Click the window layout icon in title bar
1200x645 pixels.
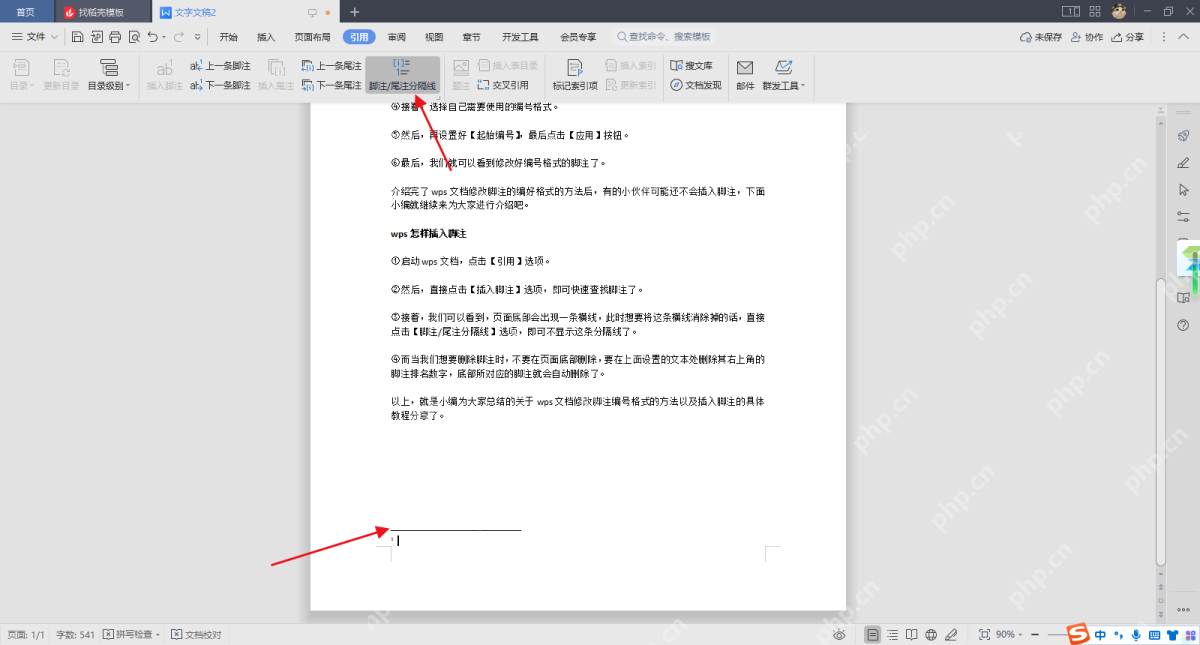point(1070,12)
